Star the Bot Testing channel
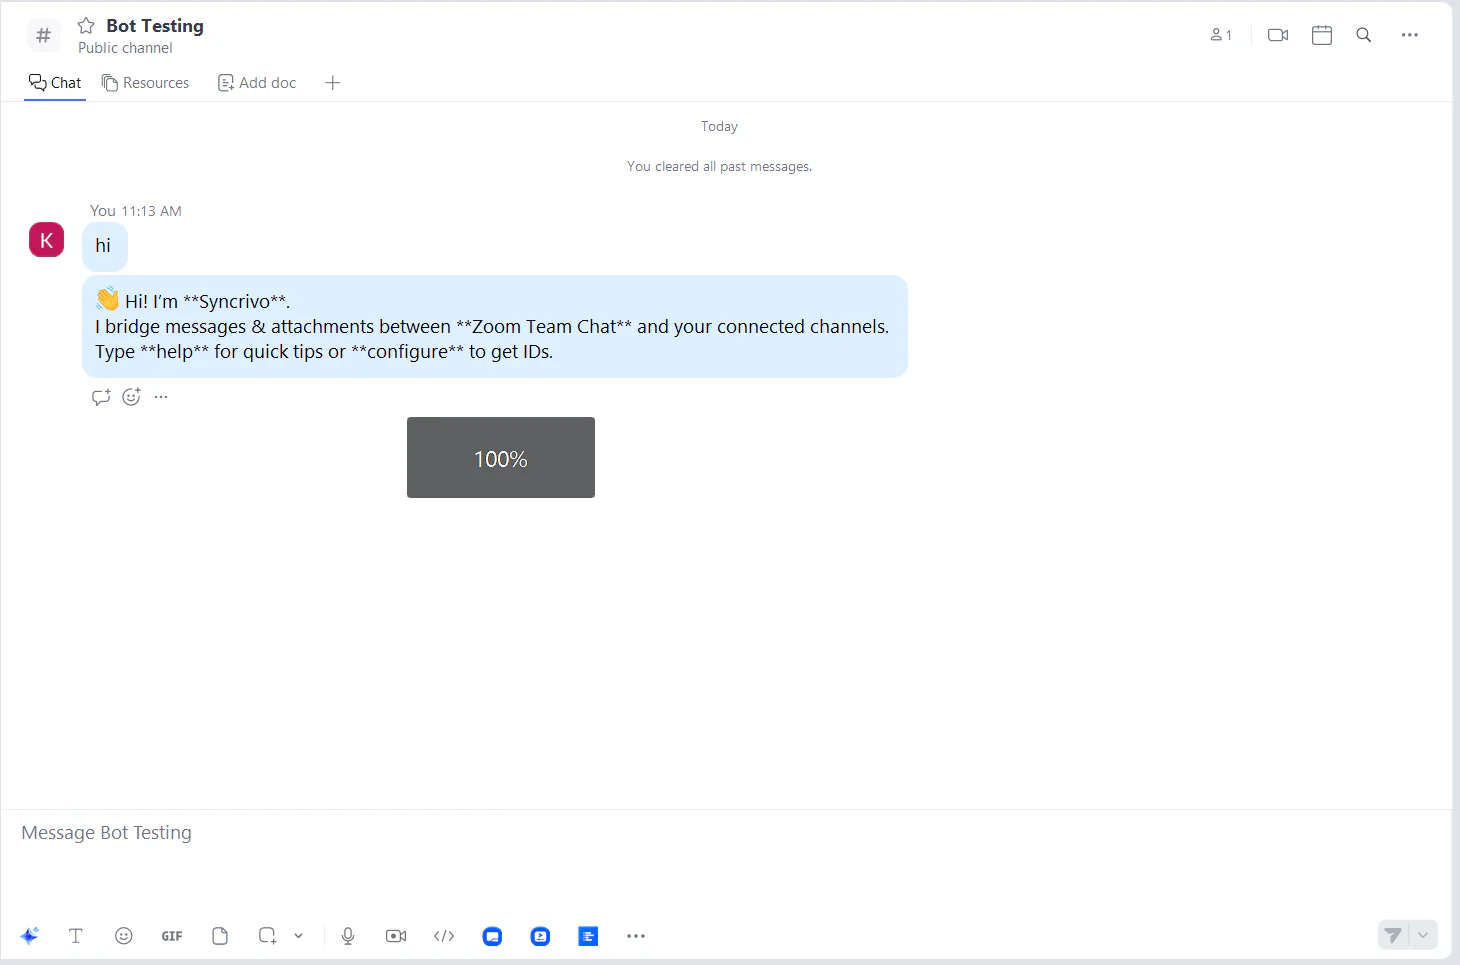The width and height of the screenshot is (1460, 965). tap(86, 26)
